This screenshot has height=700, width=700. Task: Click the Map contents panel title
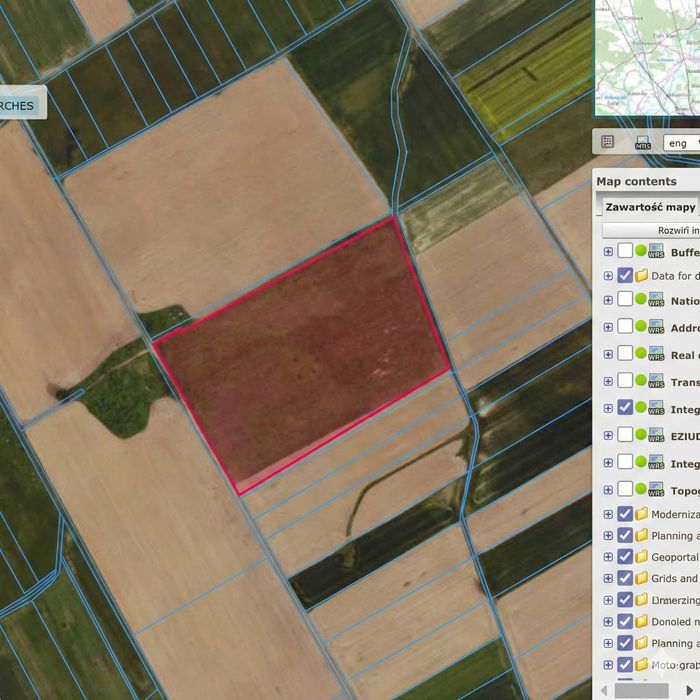click(636, 181)
